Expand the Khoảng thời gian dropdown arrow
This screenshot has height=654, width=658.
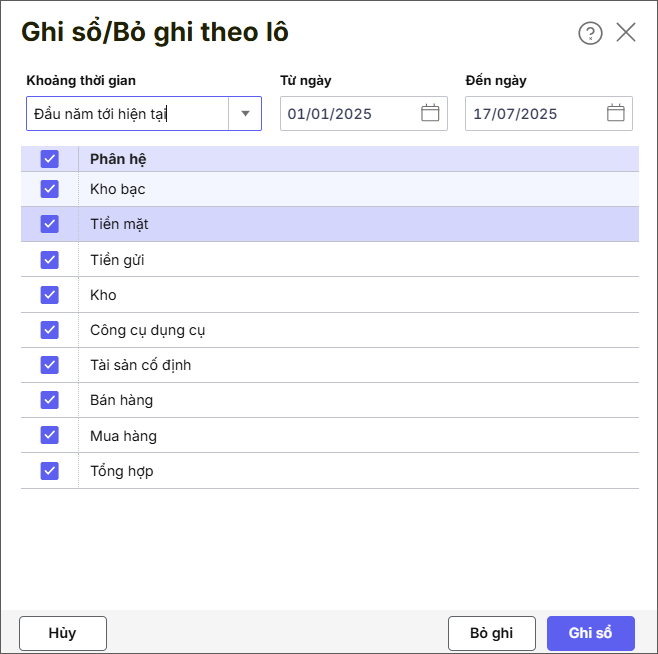tap(245, 113)
